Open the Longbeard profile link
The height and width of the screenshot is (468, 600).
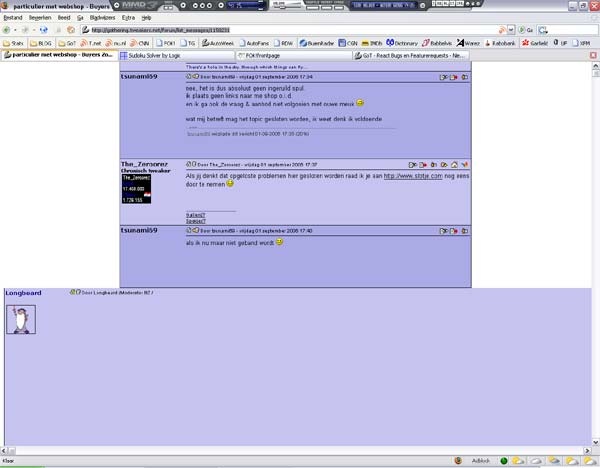pyautogui.click(x=23, y=293)
